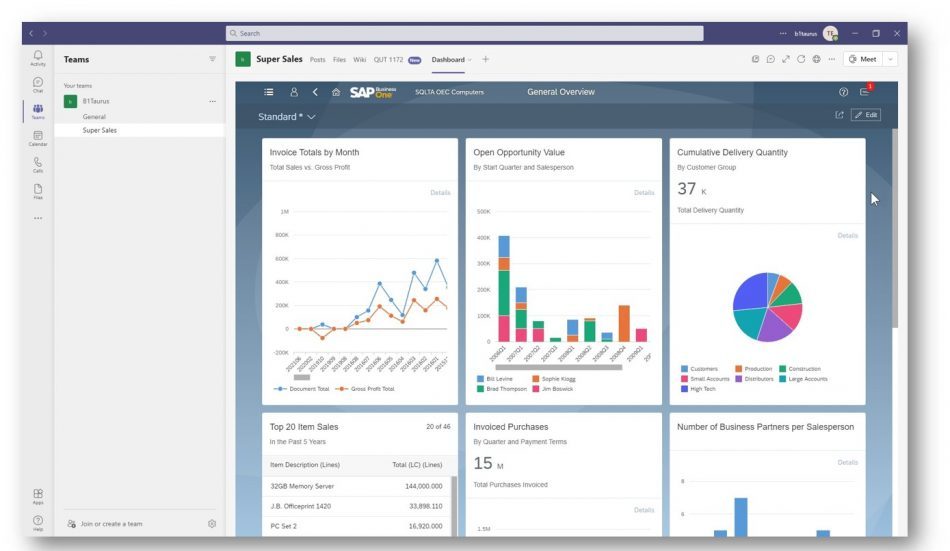The image size is (950, 551).
Task: Open more tab options ellipsis
Action: [x=831, y=59]
